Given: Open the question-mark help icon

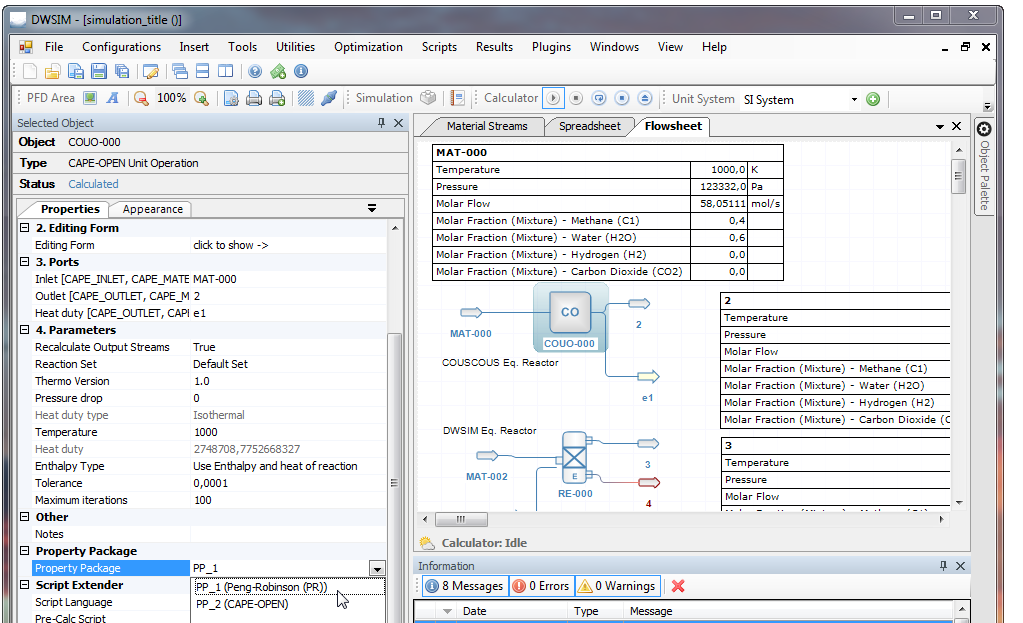Looking at the screenshot, I should pos(255,71).
